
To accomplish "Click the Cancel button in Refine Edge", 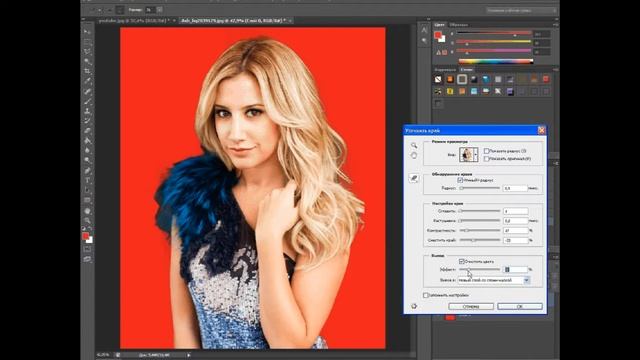I will click(x=471, y=306).
